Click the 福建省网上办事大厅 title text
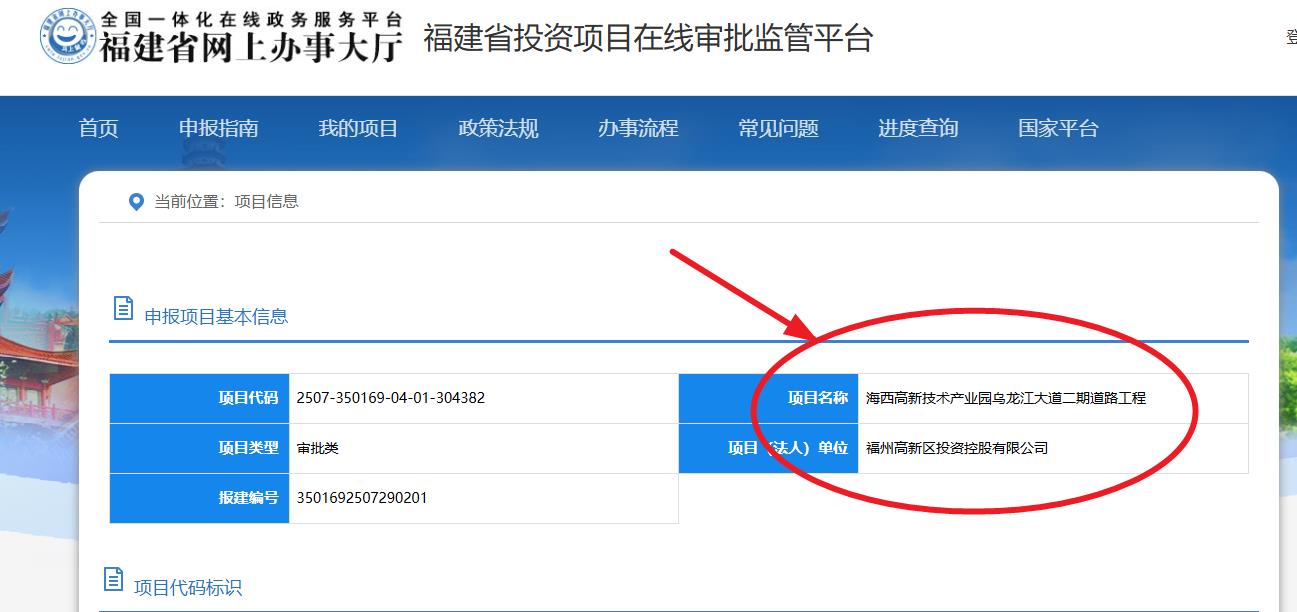 click(x=251, y=46)
